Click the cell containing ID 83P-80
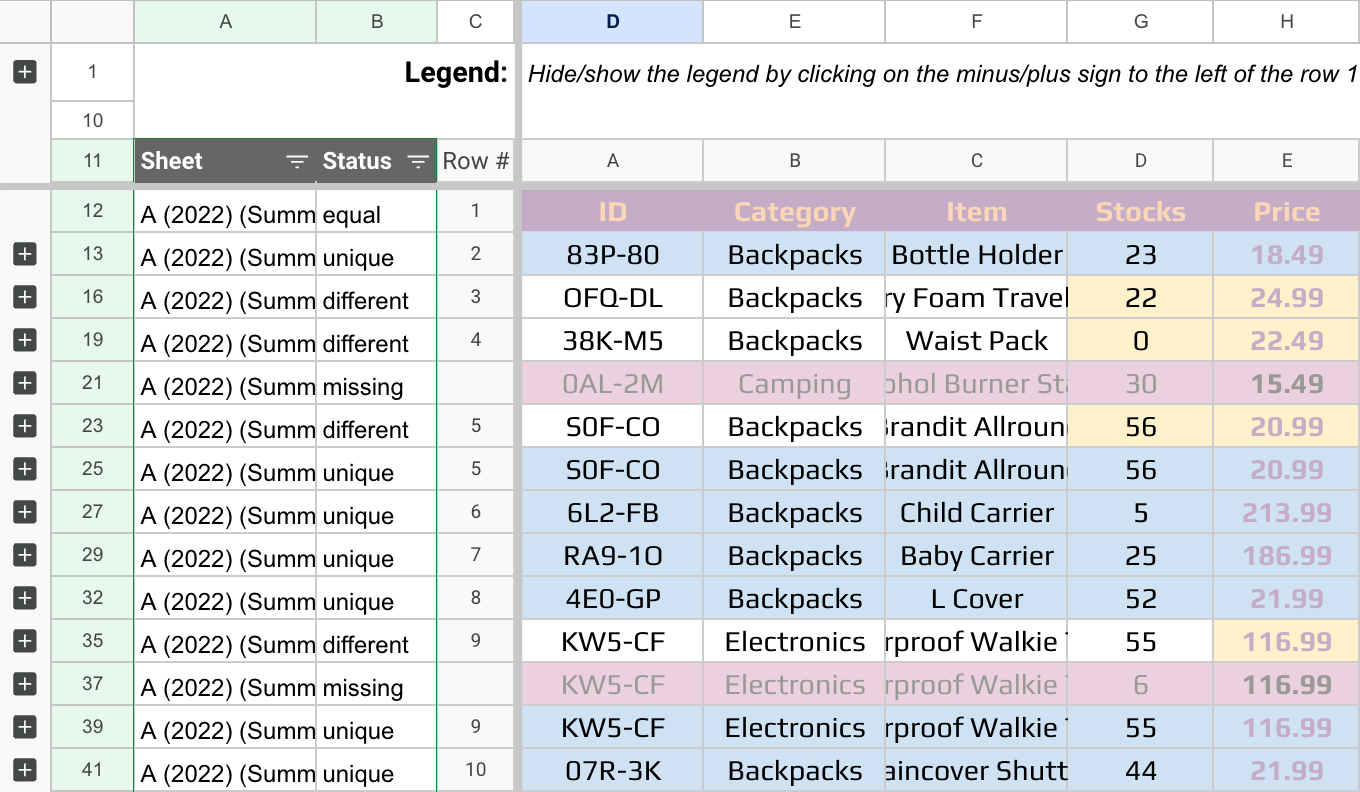1360x792 pixels. [x=612, y=254]
